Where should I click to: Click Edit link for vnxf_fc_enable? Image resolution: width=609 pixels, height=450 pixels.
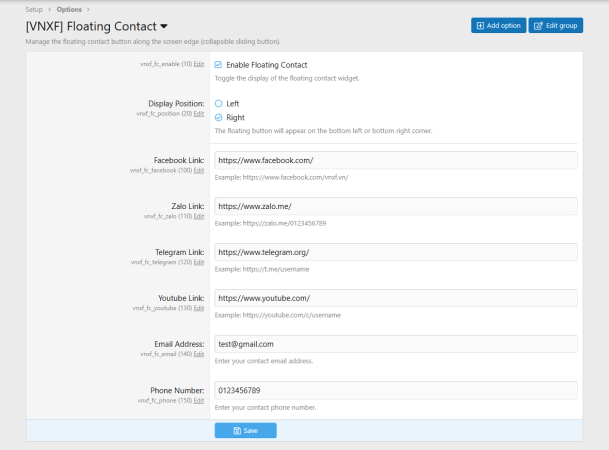[x=199, y=64]
